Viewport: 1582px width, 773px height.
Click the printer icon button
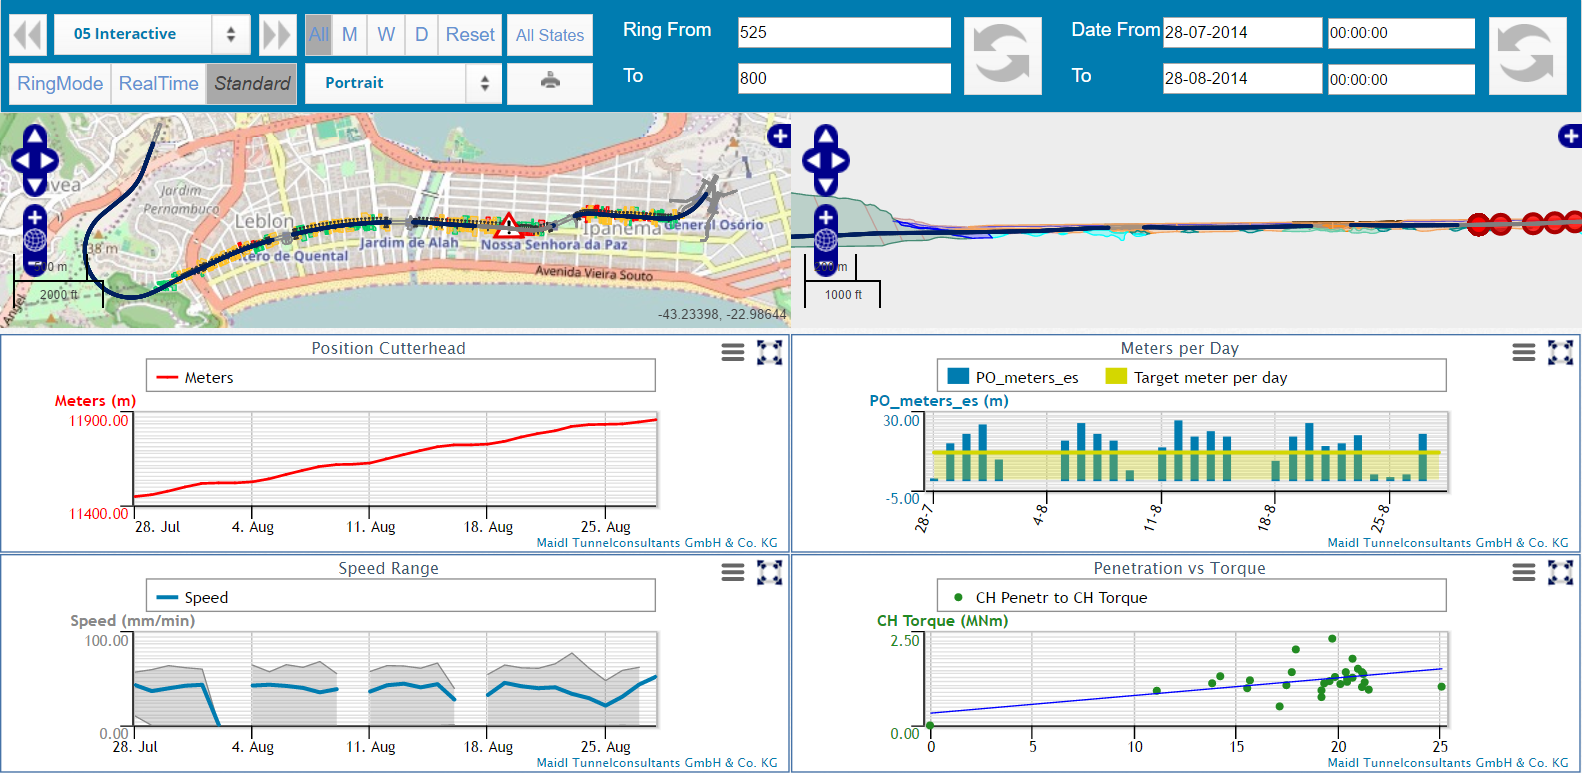pyautogui.click(x=550, y=83)
